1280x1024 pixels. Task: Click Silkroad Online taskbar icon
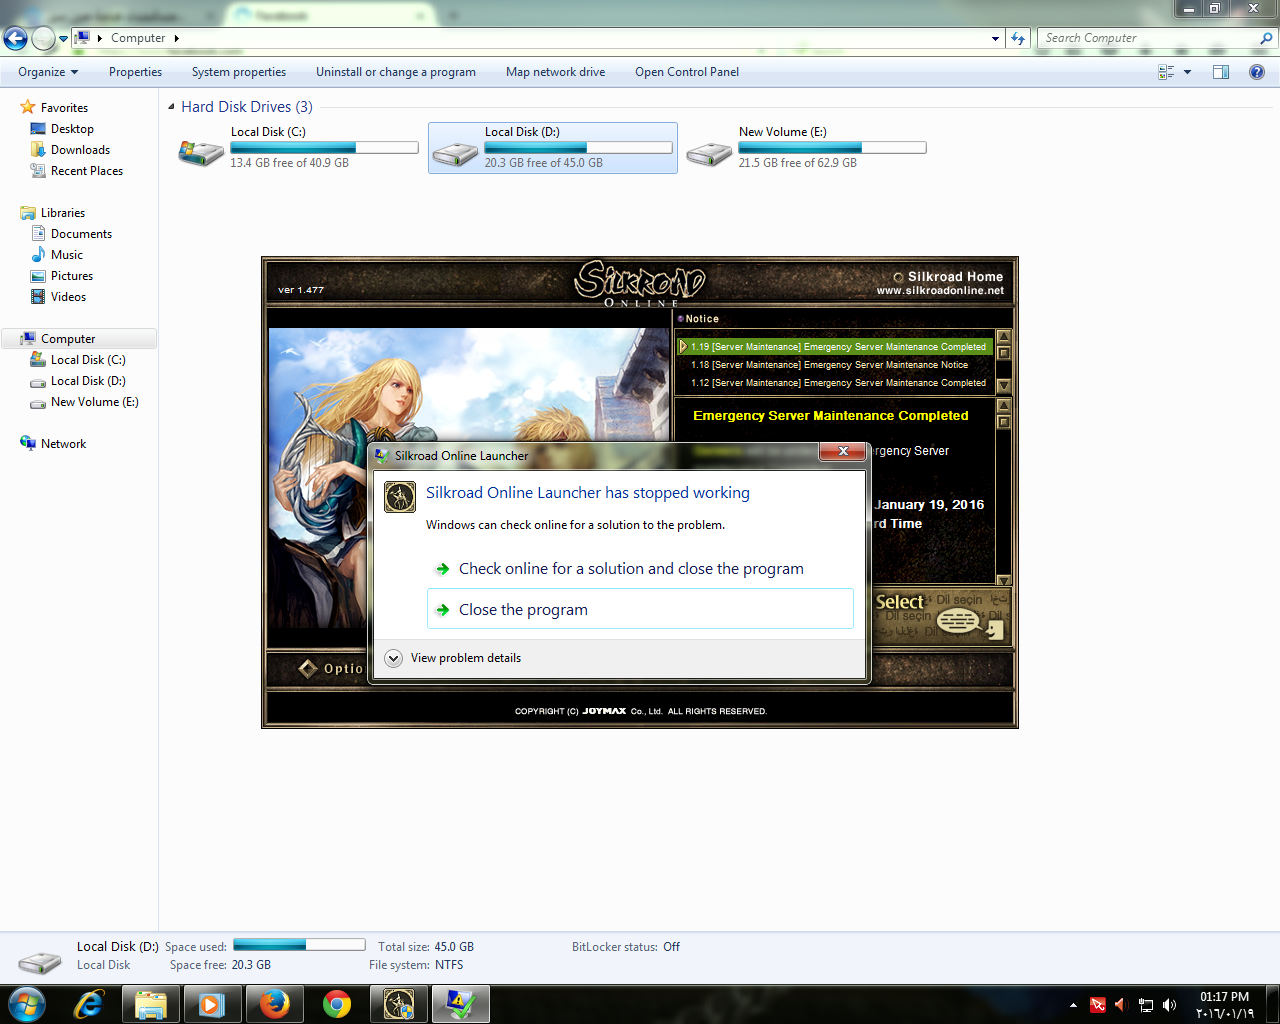(399, 1004)
